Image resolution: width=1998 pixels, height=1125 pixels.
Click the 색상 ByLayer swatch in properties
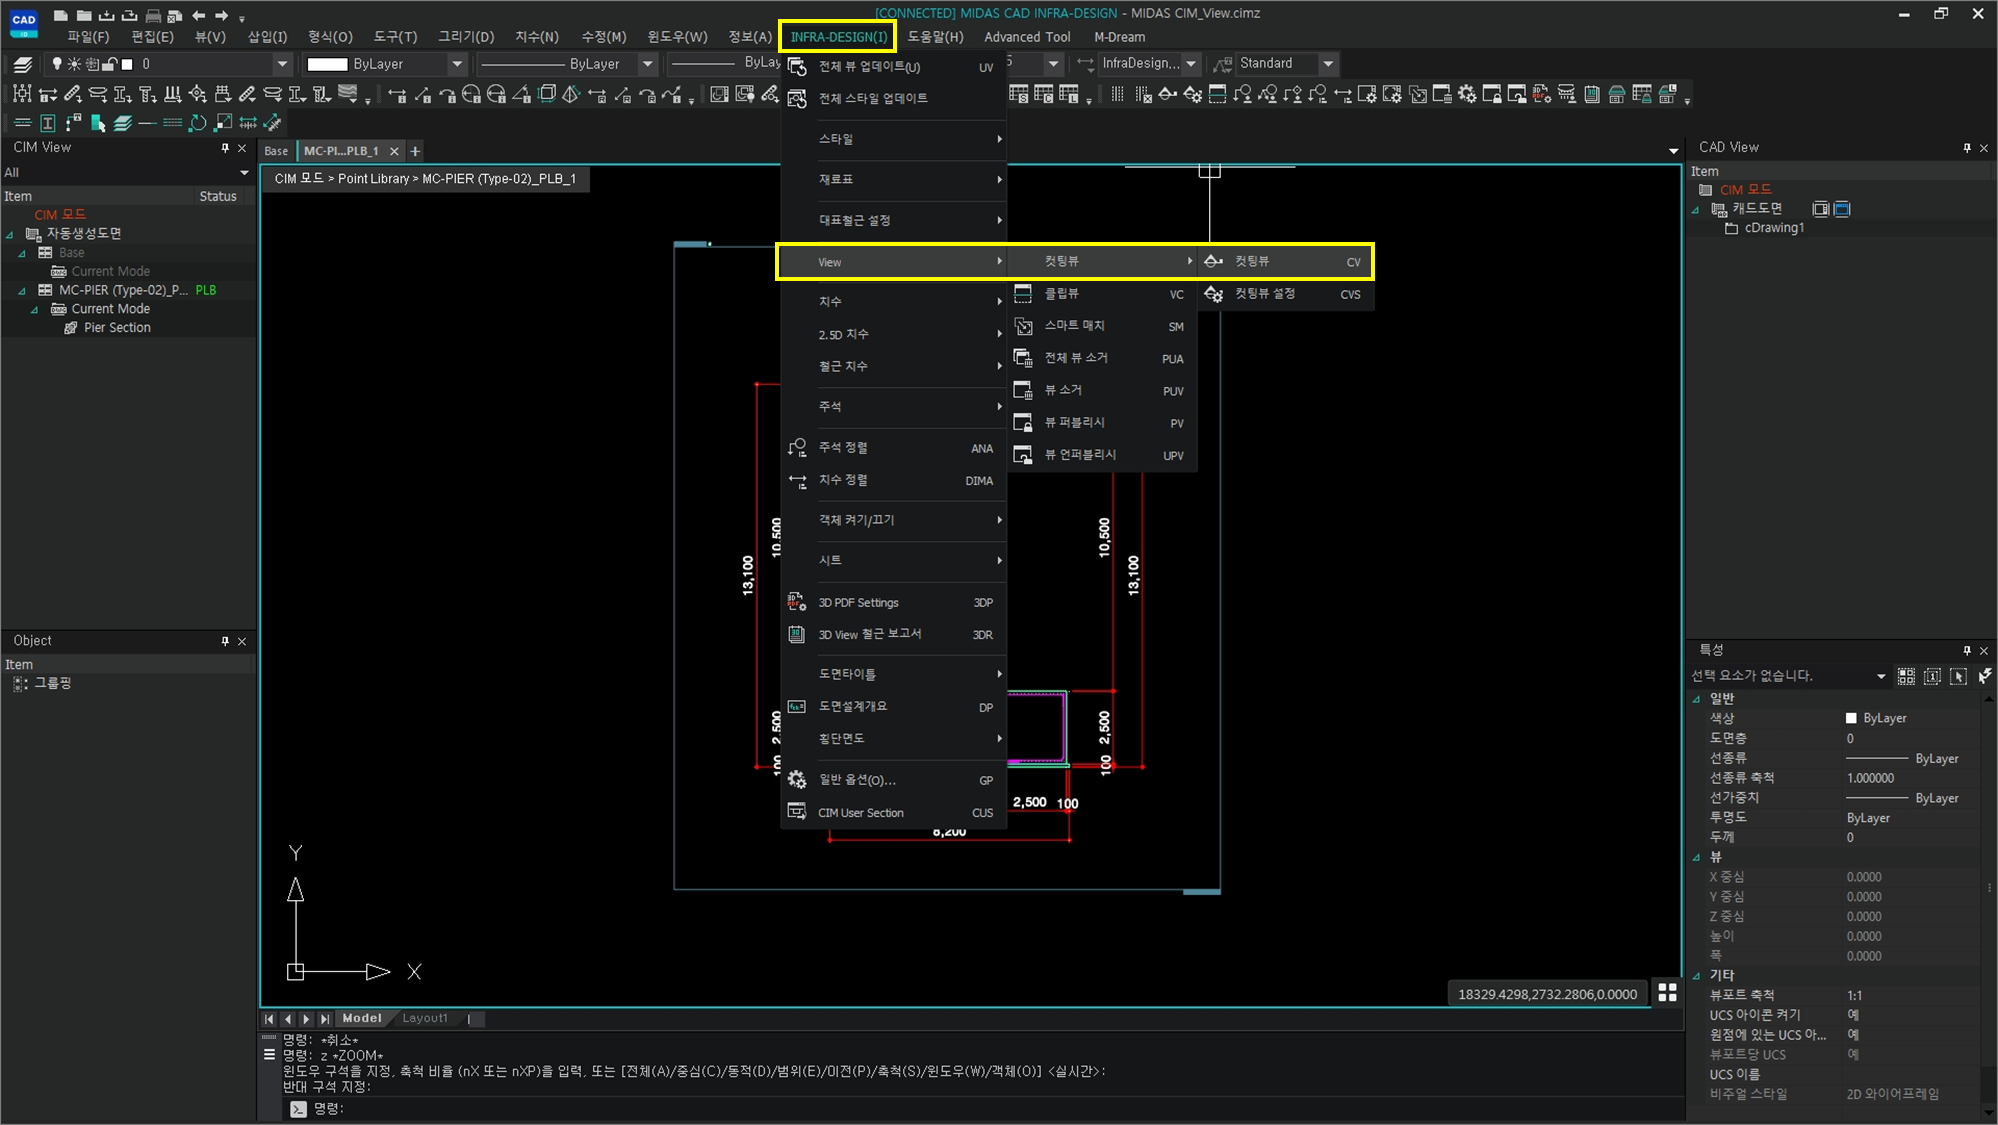tap(1851, 718)
